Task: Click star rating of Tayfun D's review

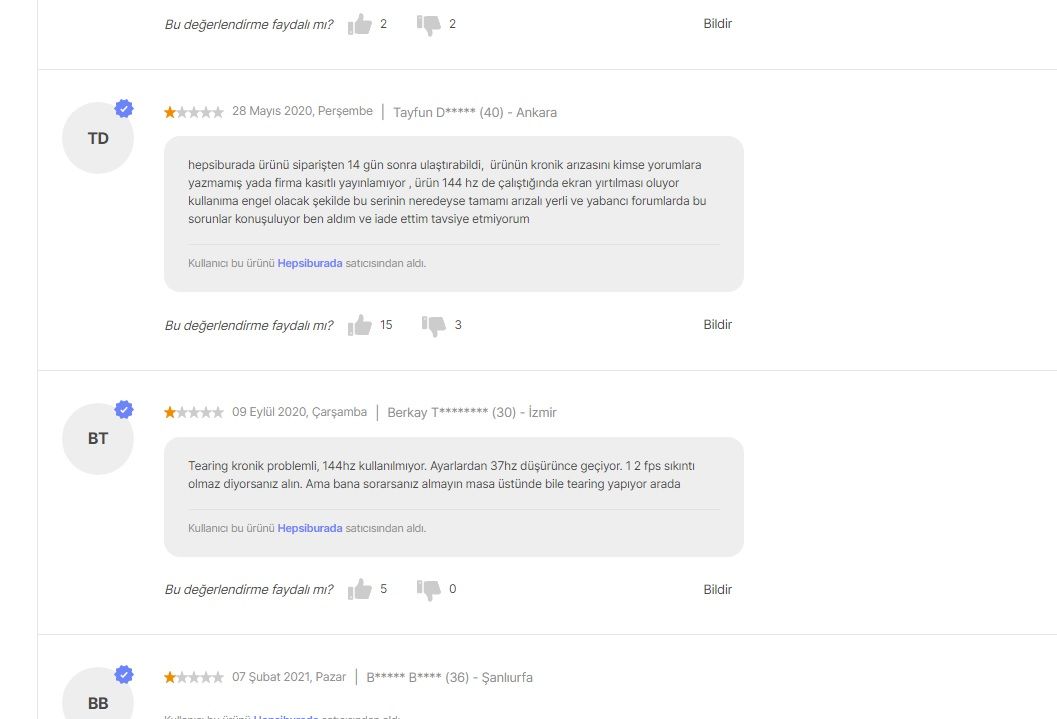Action: click(x=193, y=112)
